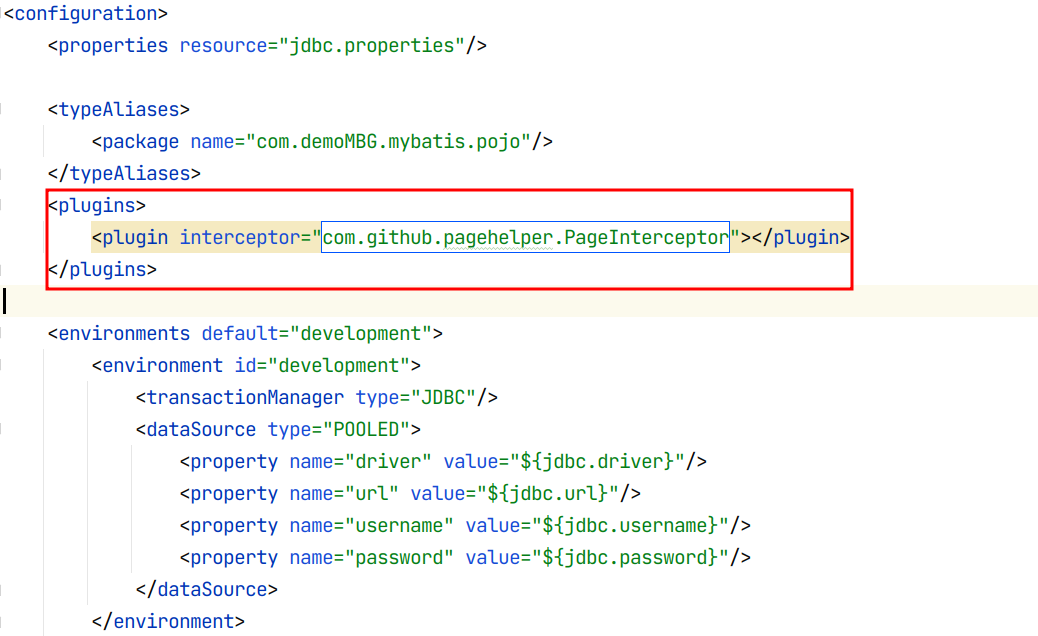Image resolution: width=1038 pixels, height=636 pixels.
Task: Click the ${jdbc.username} property value
Action: coord(630,525)
